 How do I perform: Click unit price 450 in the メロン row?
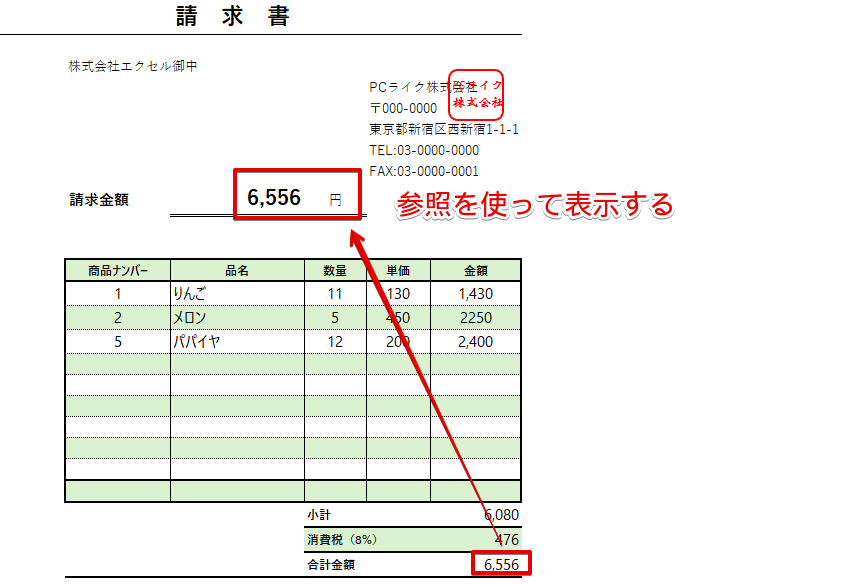click(x=398, y=318)
